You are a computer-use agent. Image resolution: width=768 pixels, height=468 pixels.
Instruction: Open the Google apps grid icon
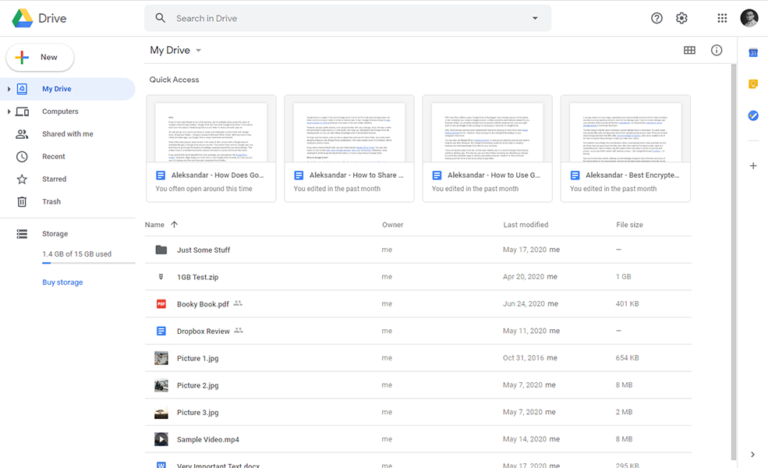[722, 18]
